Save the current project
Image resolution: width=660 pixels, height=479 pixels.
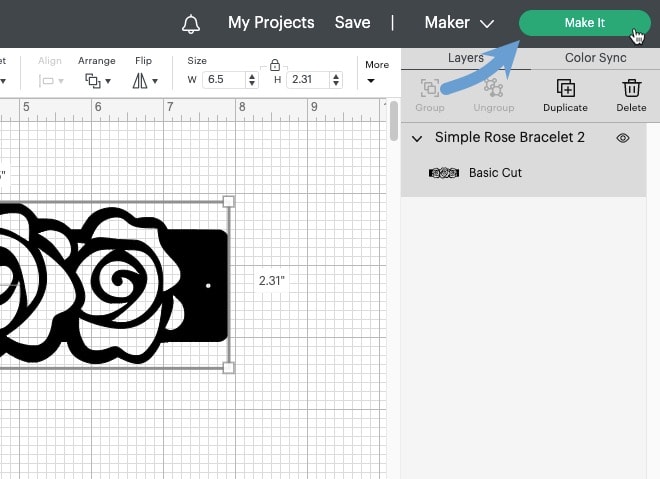(x=352, y=22)
